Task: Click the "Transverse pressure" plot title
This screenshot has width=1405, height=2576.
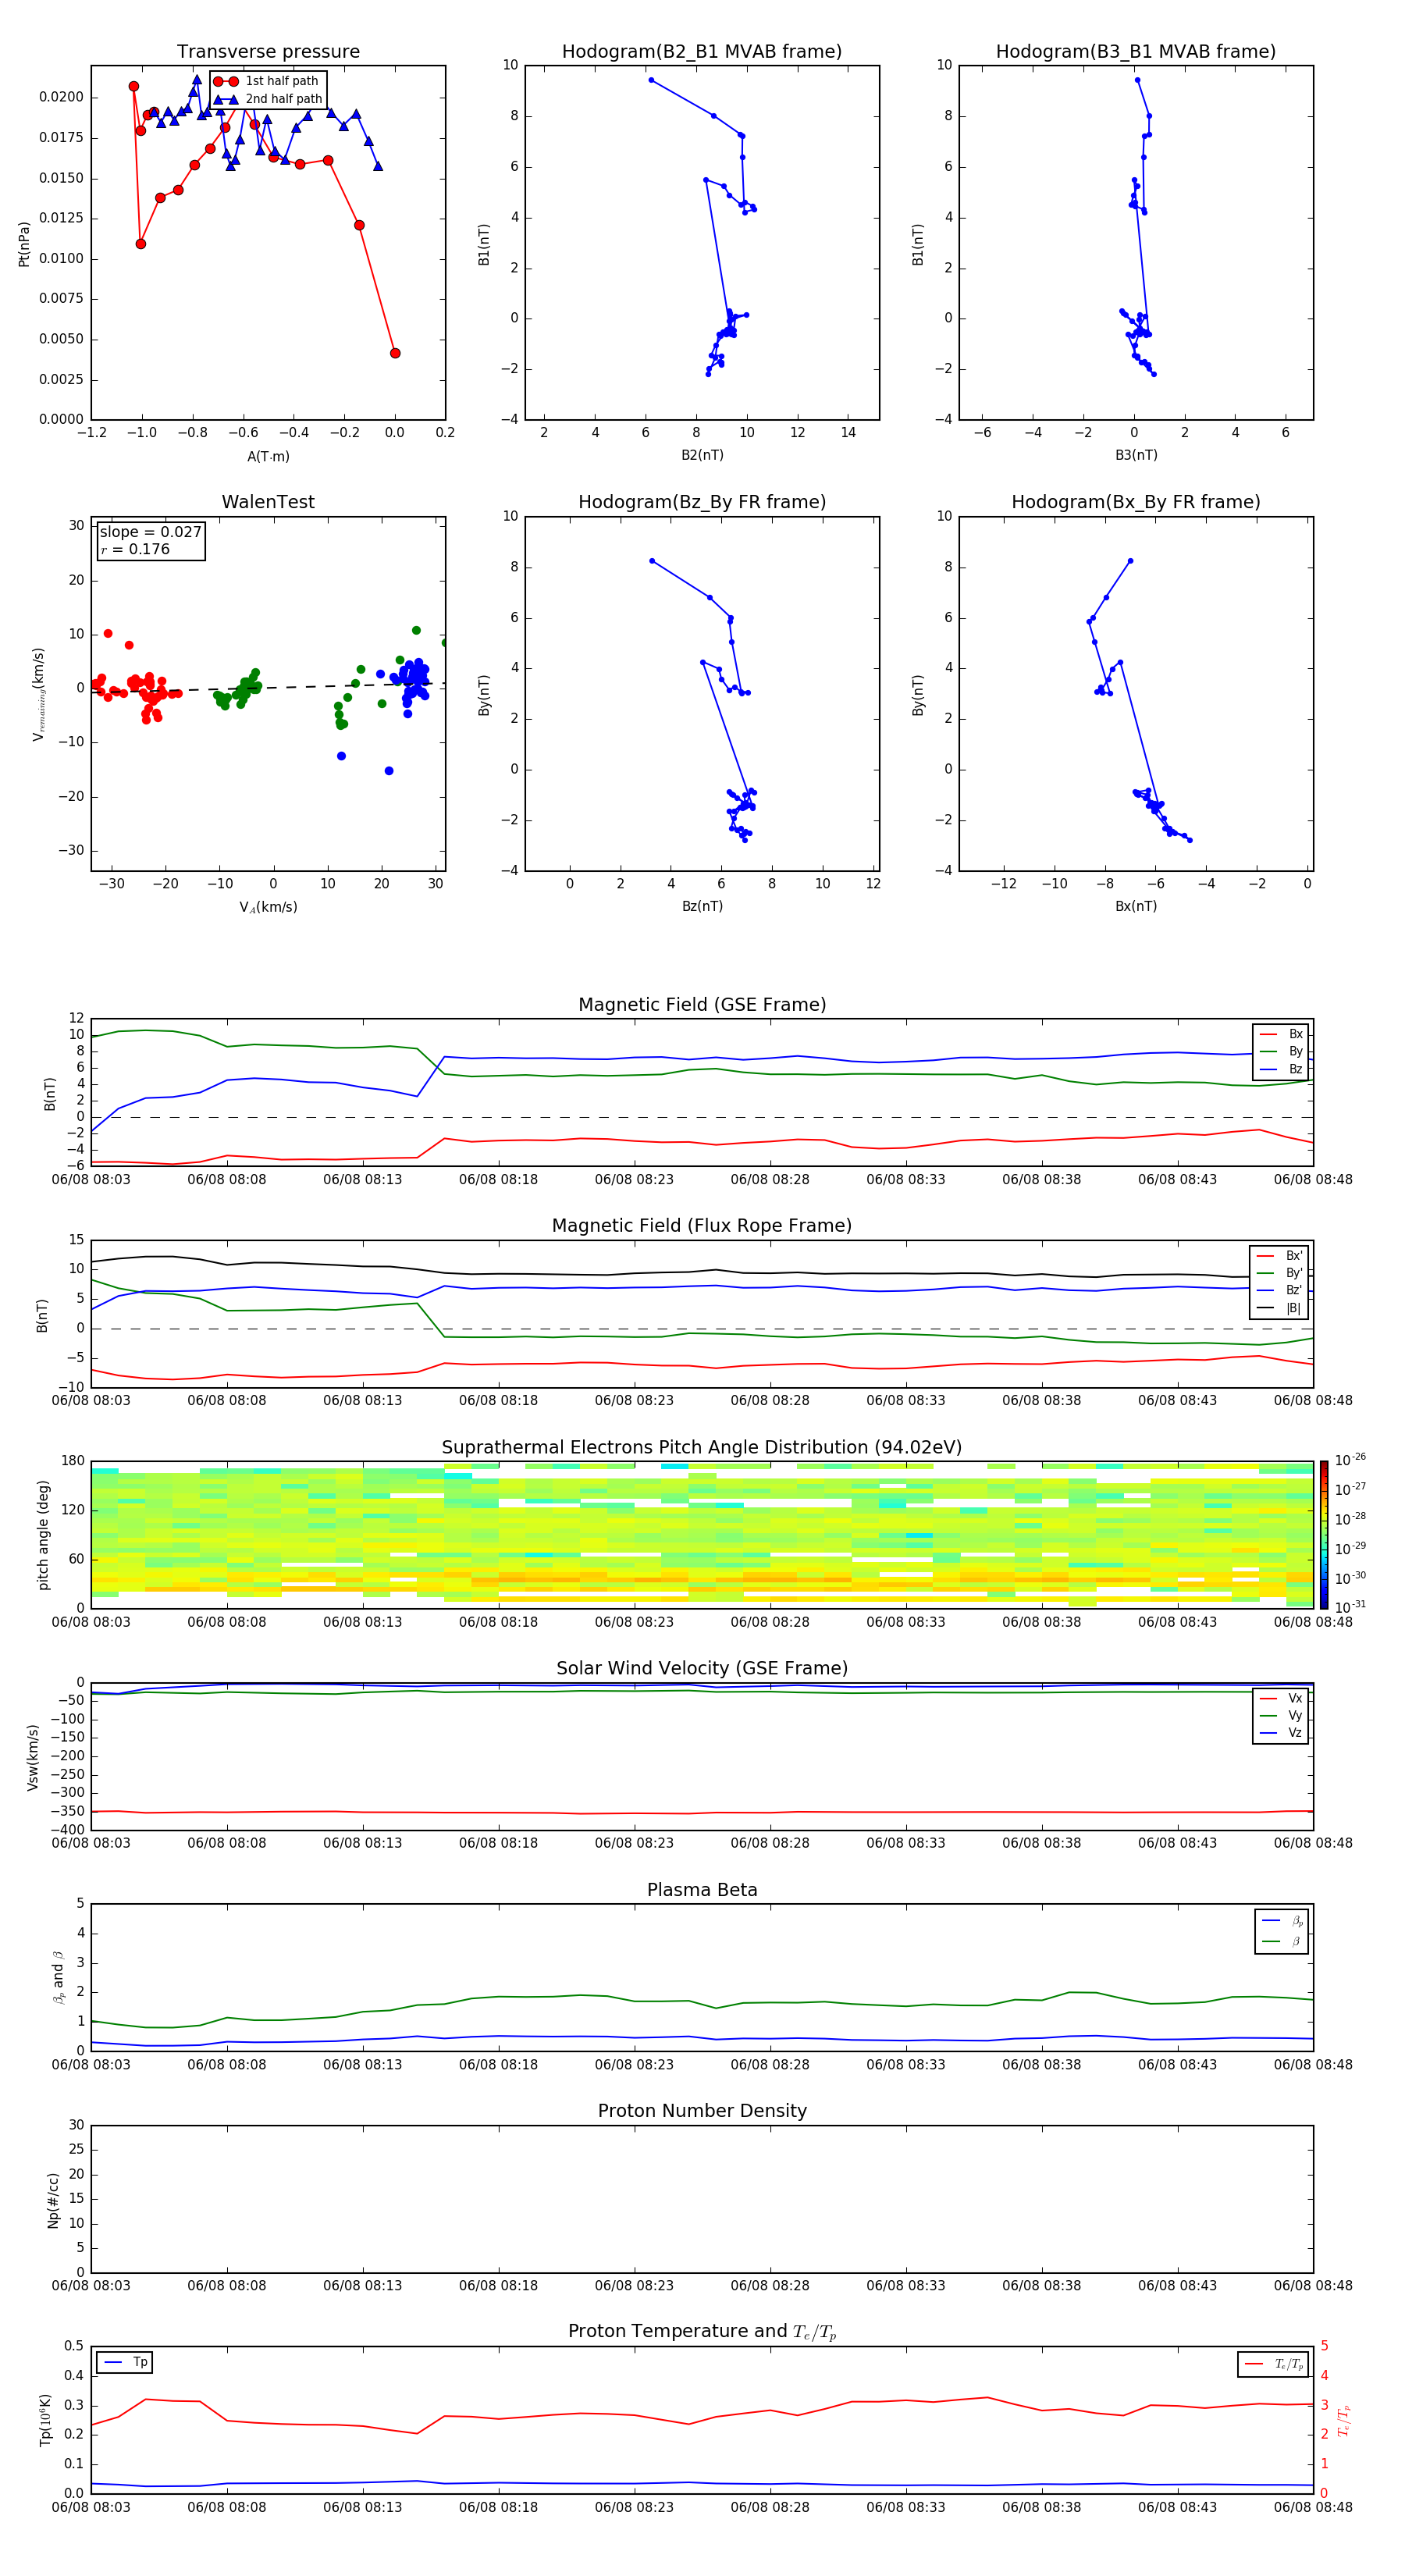Action: pos(268,52)
